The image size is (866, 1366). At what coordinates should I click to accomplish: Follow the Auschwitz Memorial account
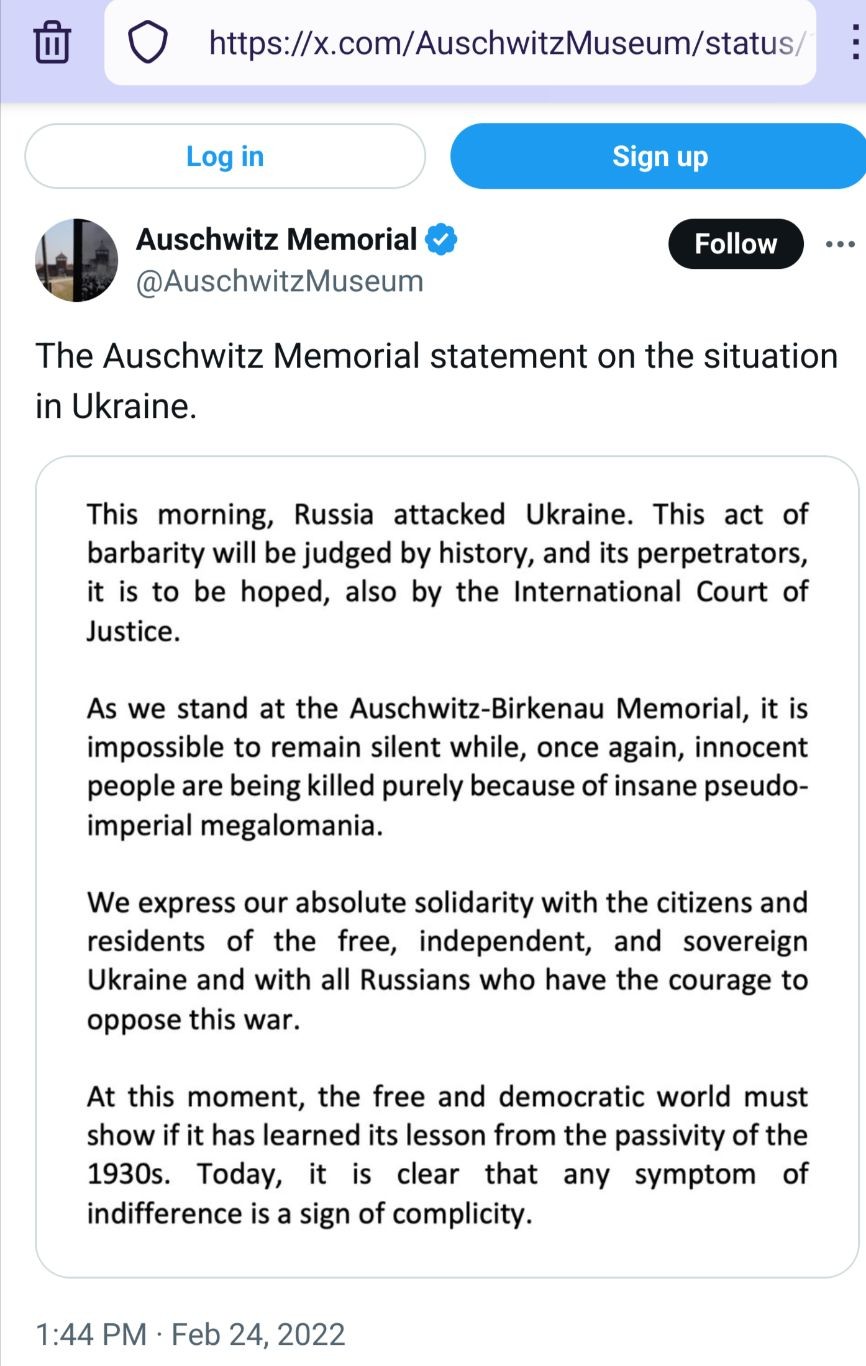pos(736,243)
